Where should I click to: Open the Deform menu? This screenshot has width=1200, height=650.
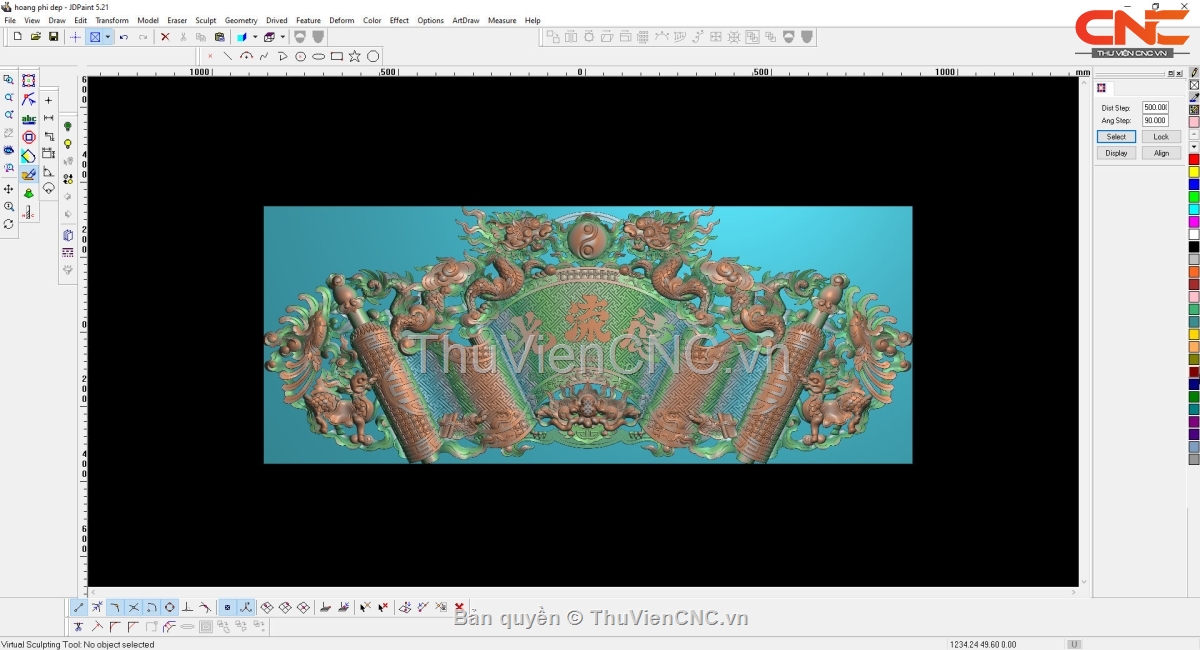[x=342, y=20]
